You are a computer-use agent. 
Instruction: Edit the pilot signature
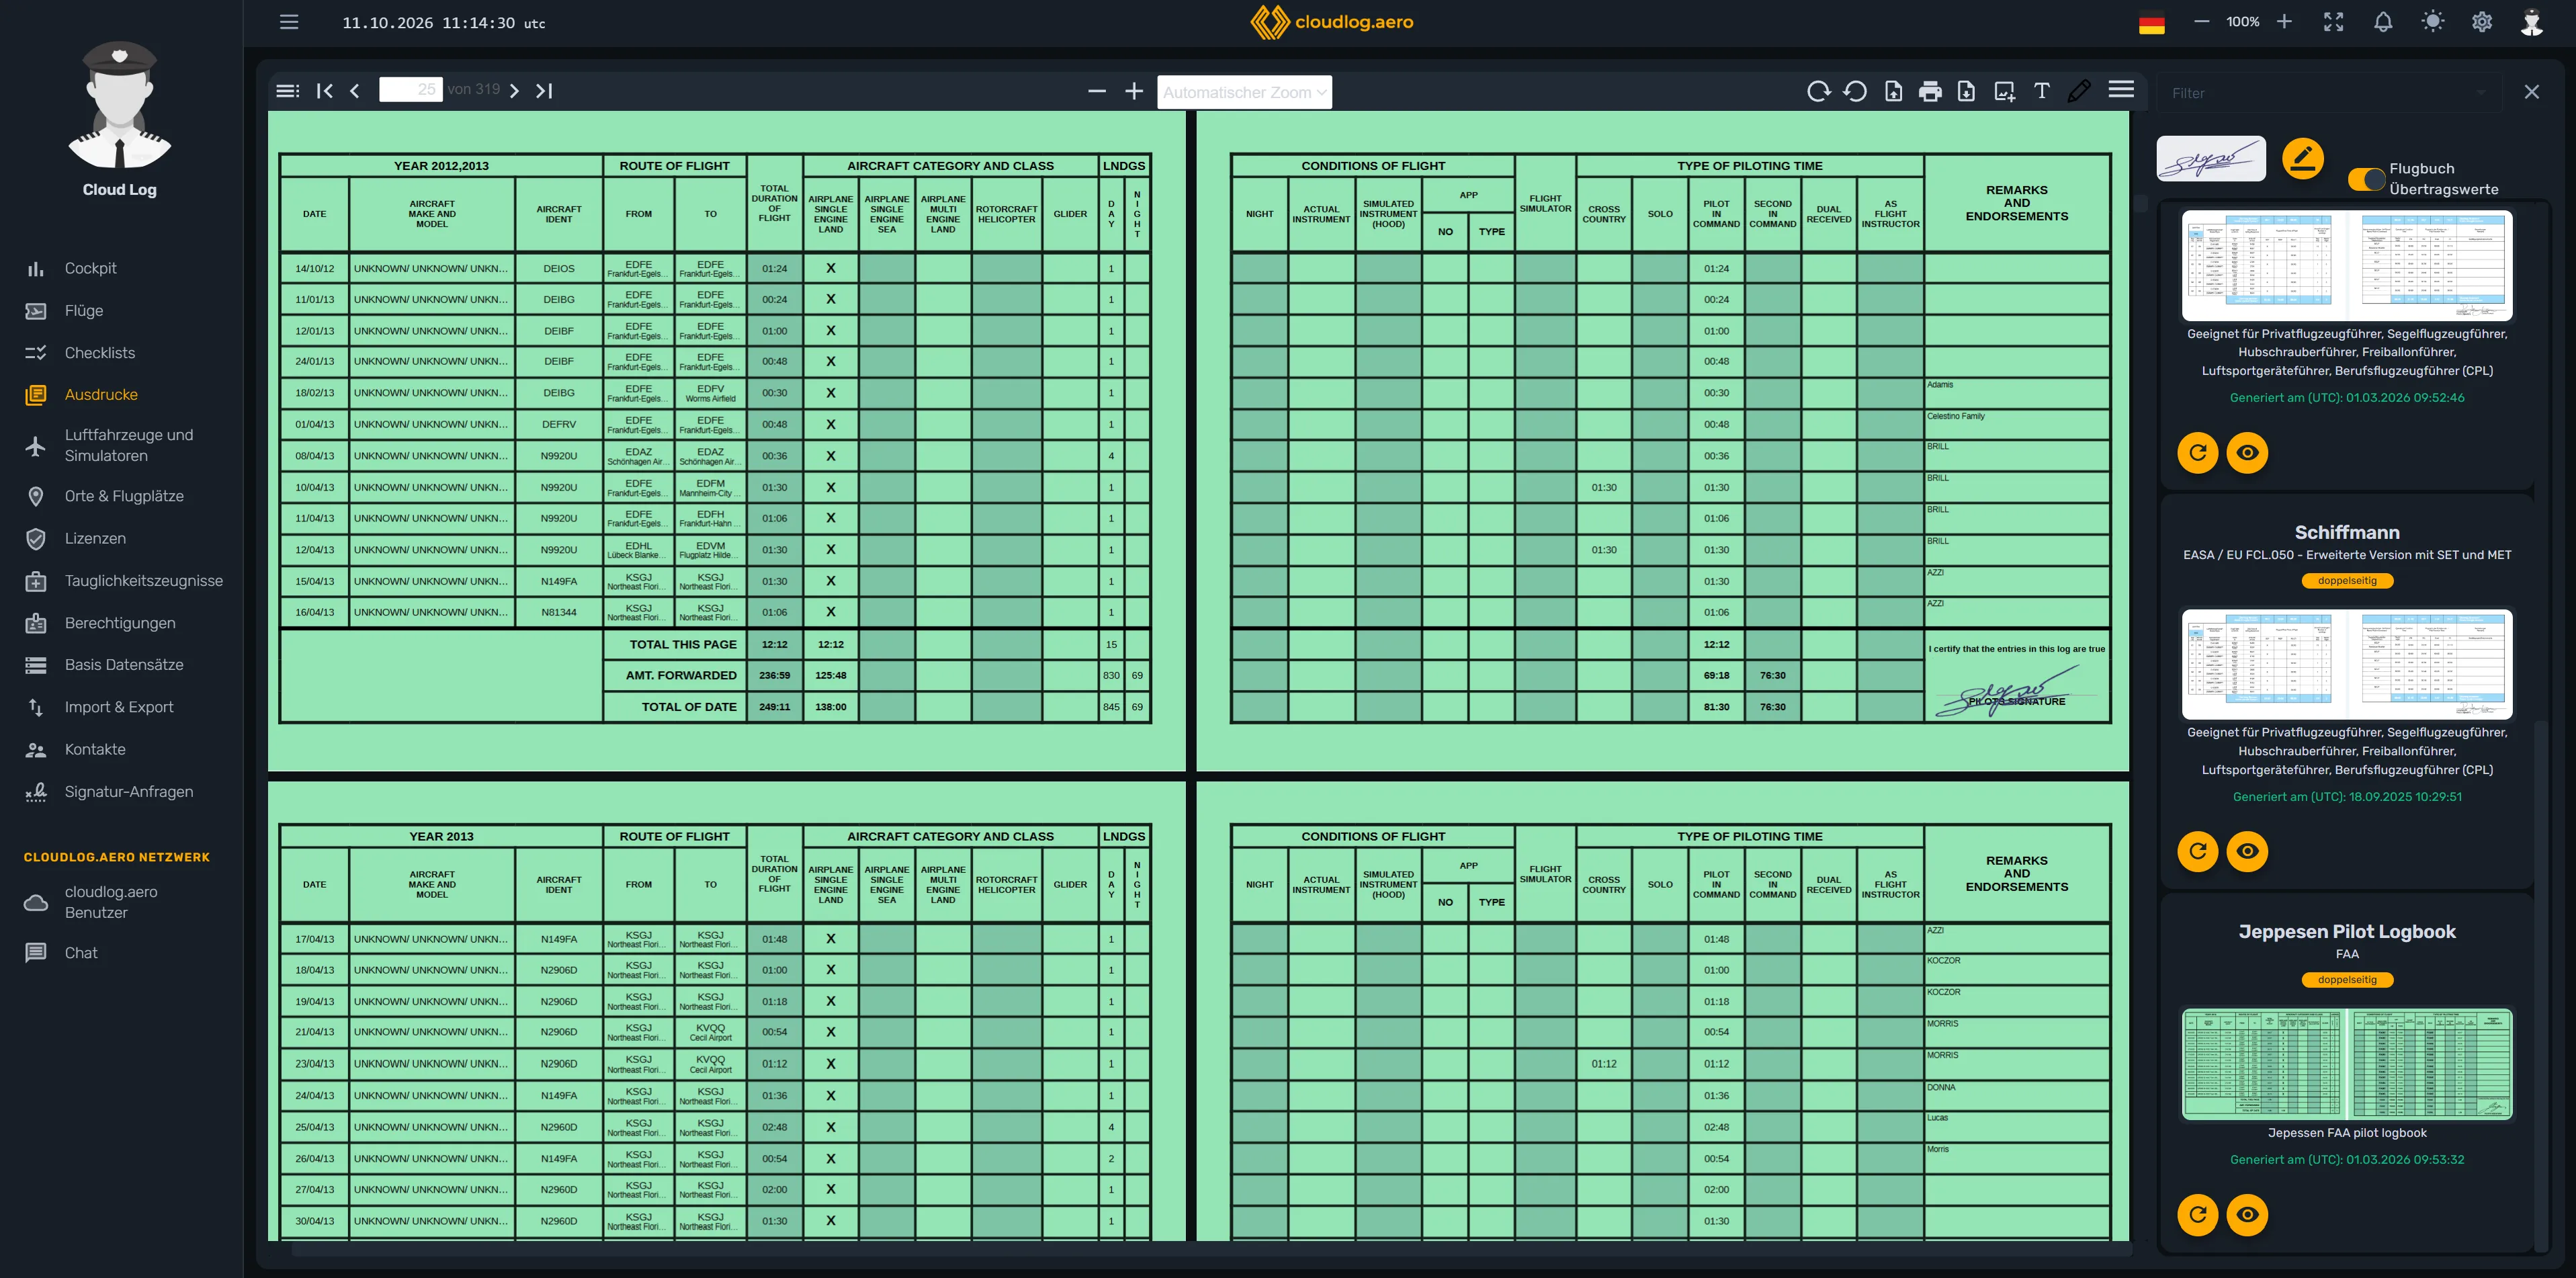(x=2303, y=158)
